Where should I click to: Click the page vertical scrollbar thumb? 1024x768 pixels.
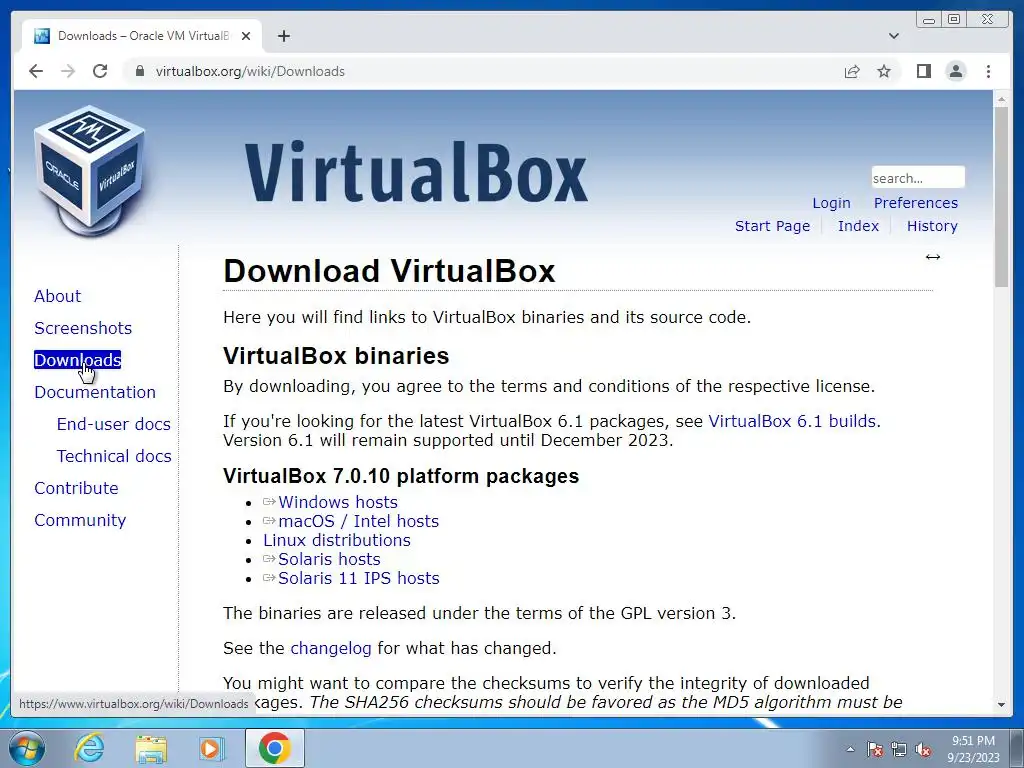(x=1001, y=196)
